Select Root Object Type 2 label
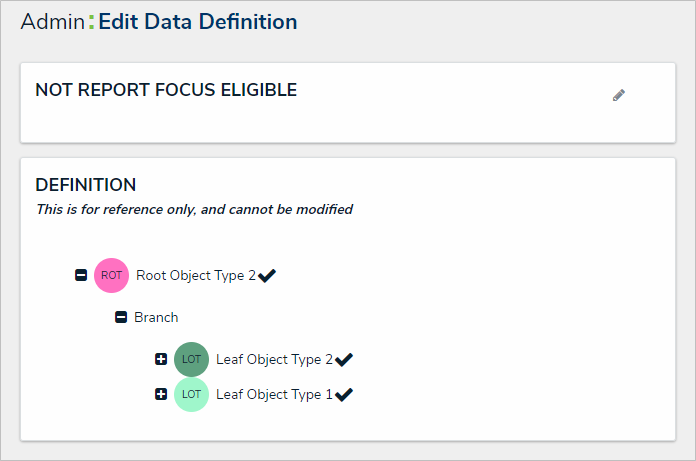The image size is (696, 461). coord(196,275)
